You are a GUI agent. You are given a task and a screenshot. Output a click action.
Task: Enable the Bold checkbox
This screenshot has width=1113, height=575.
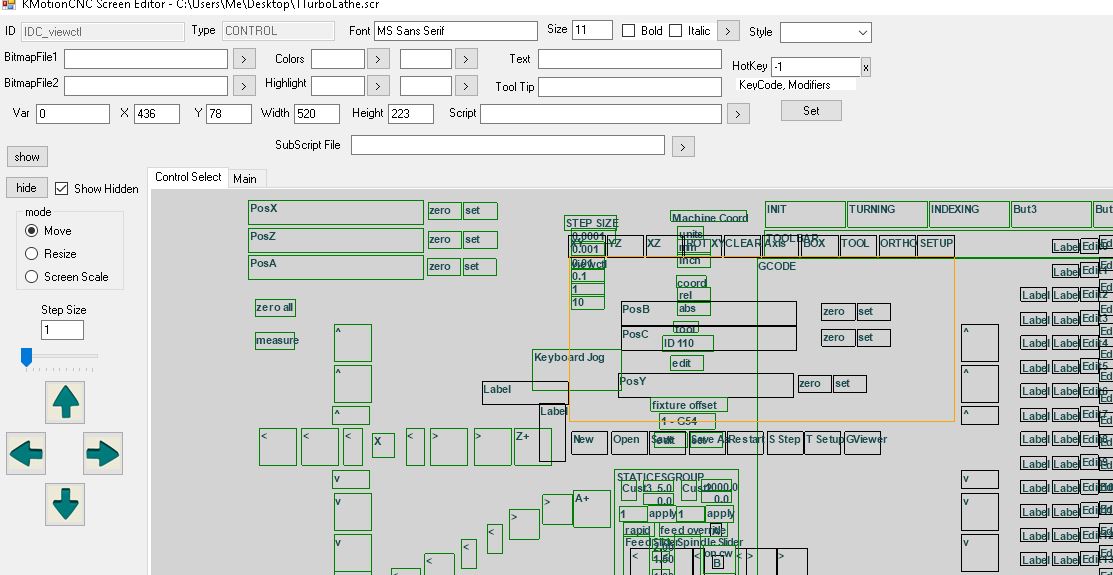(x=629, y=31)
